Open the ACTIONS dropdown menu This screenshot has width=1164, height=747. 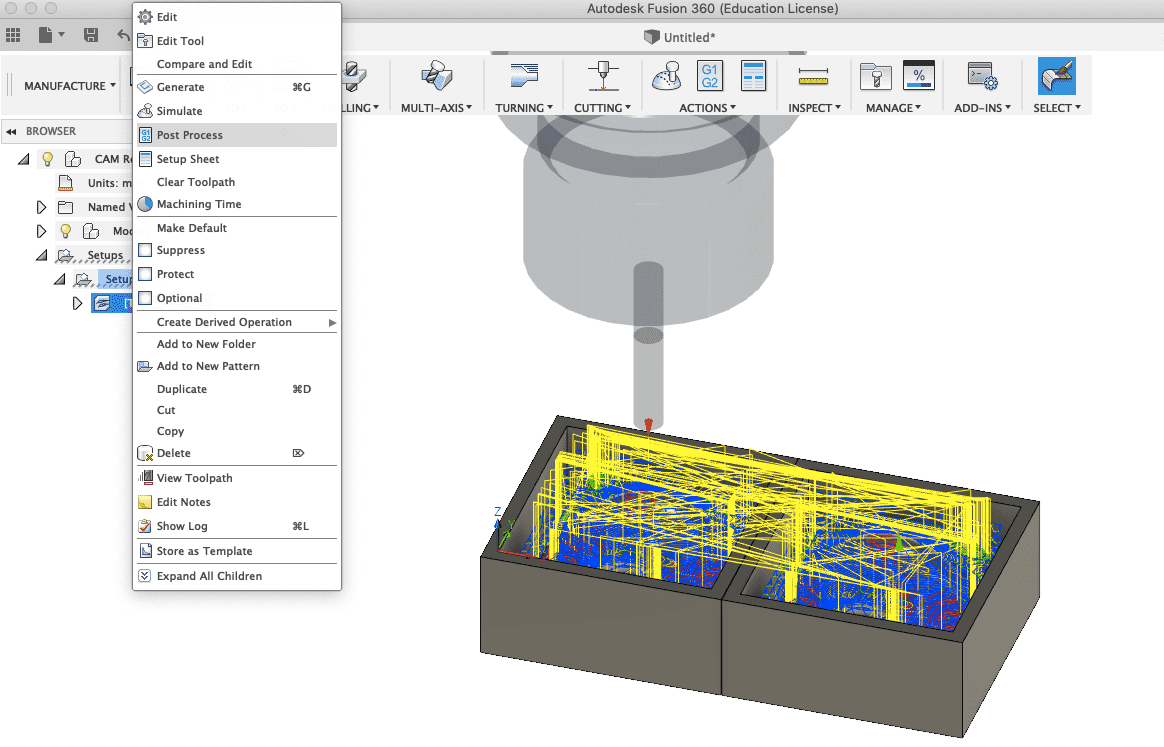tap(707, 108)
